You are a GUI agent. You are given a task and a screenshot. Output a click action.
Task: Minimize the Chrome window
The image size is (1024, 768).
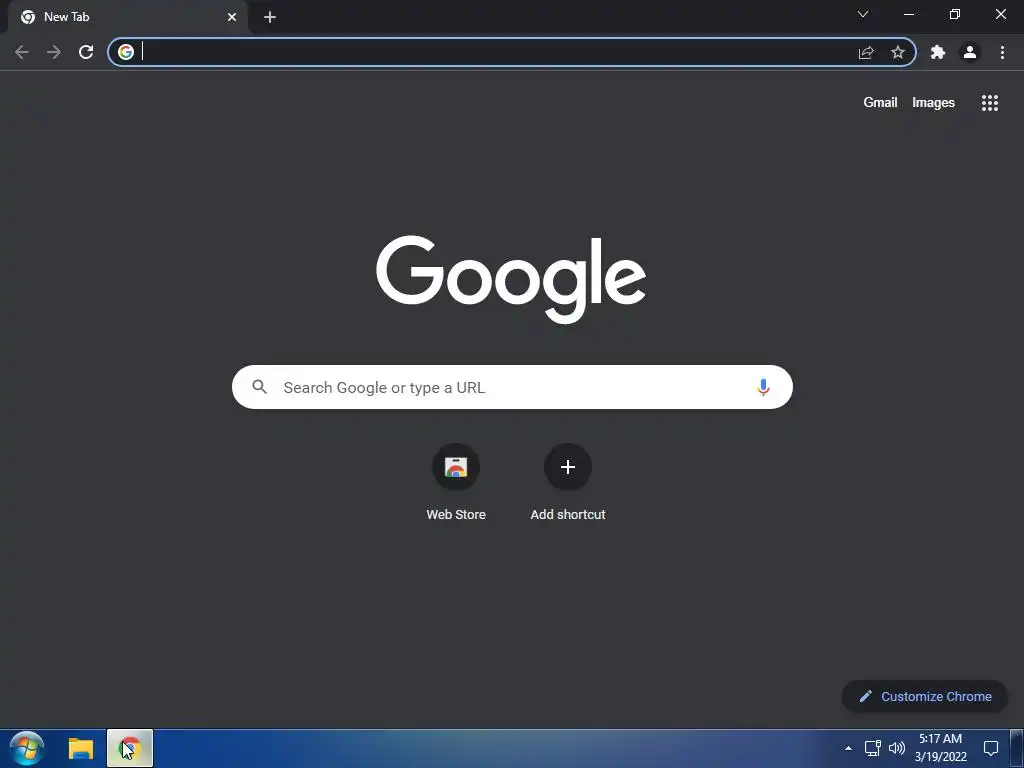[908, 14]
